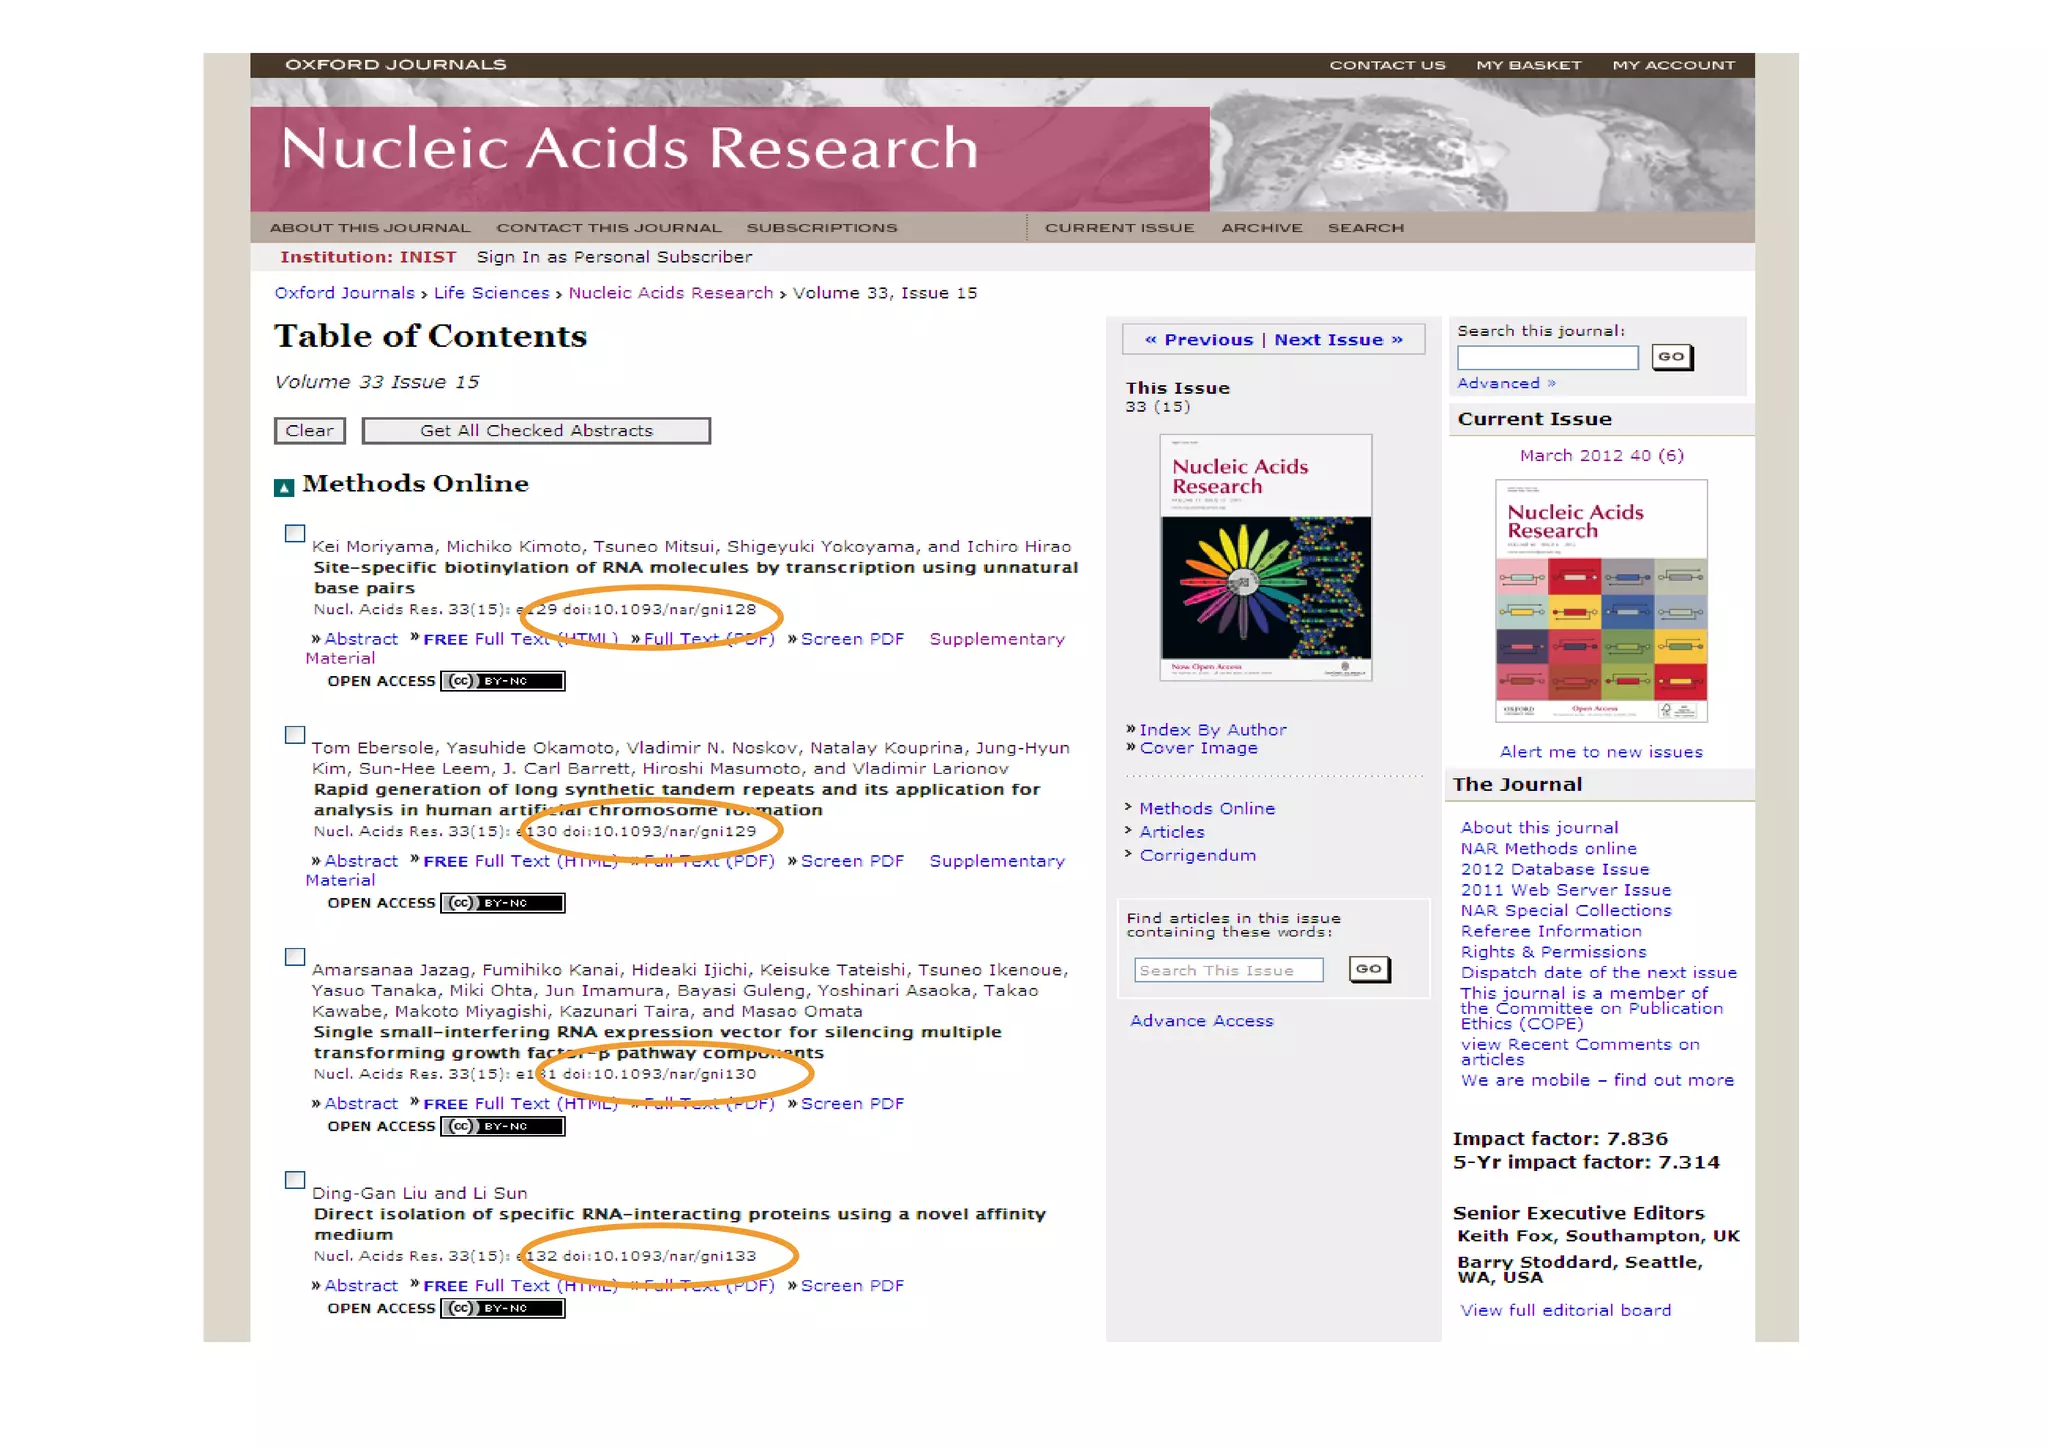Click the Methods Online up-arrow icon
The height and width of the screenshot is (1448, 2048).
coord(284,487)
